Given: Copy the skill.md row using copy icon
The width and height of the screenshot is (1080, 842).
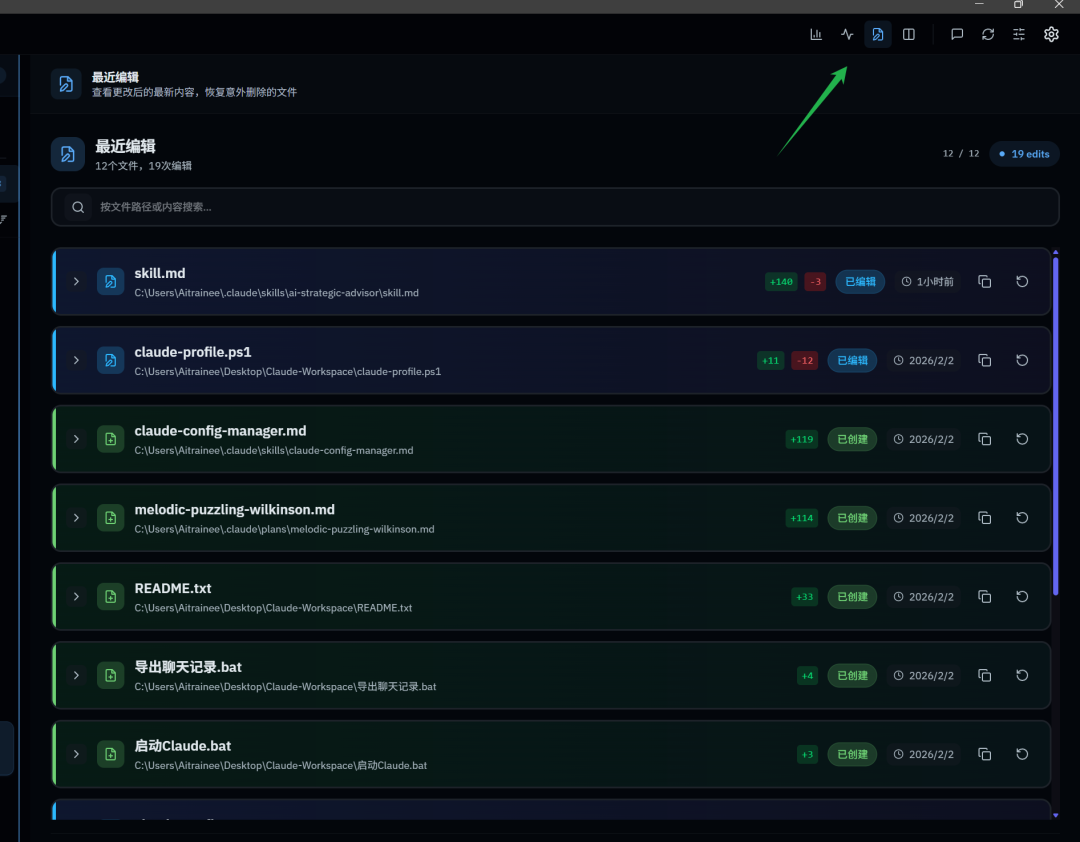Looking at the screenshot, I should (x=985, y=282).
